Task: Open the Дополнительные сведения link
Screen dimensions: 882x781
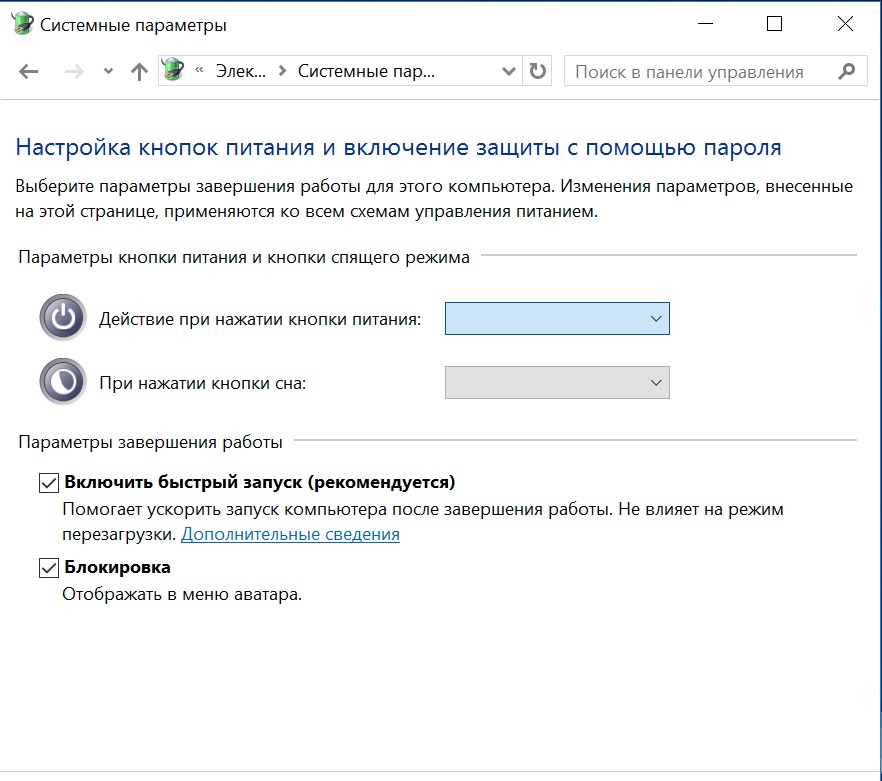Action: click(x=290, y=535)
